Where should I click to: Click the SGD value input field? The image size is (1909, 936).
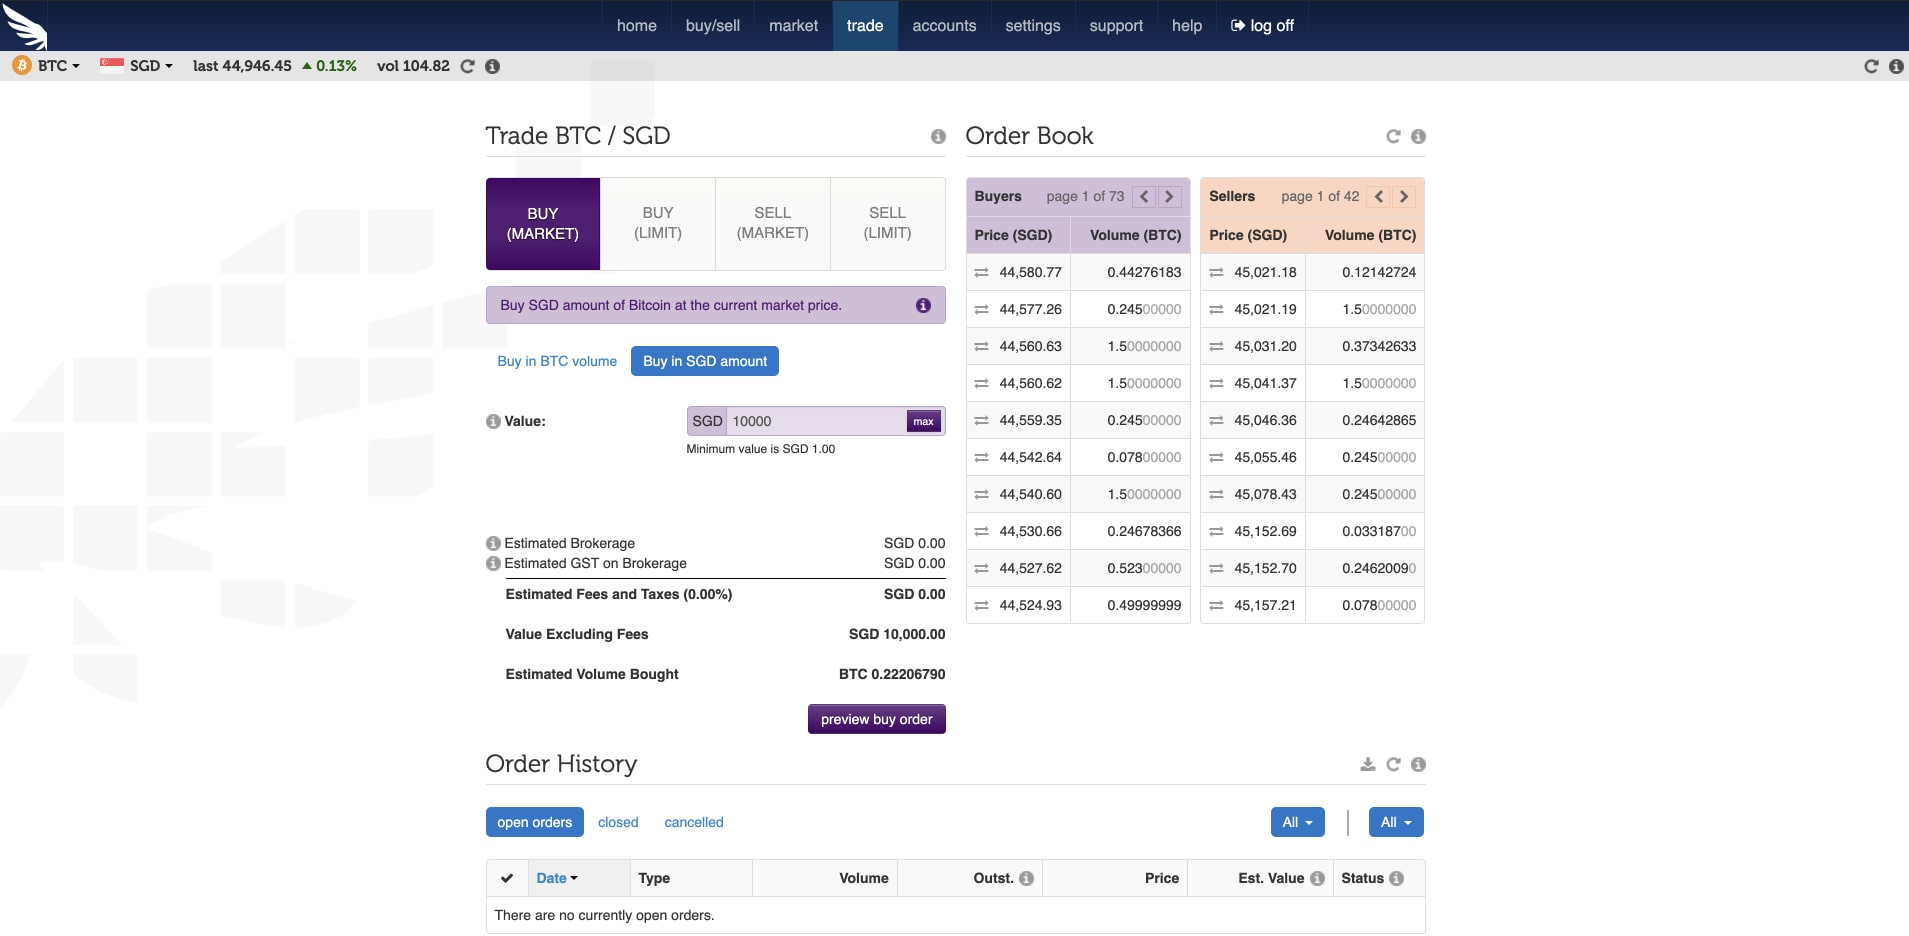pyautogui.click(x=816, y=421)
